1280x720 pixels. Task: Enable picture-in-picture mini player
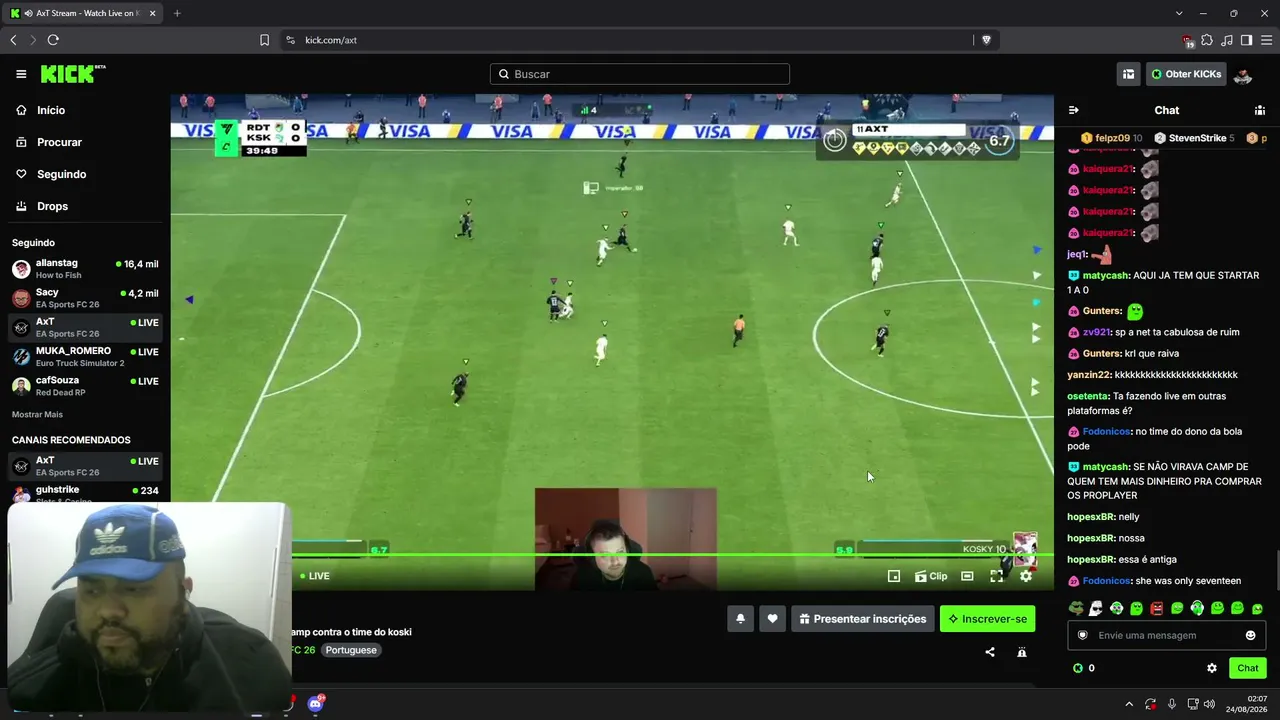pos(894,576)
